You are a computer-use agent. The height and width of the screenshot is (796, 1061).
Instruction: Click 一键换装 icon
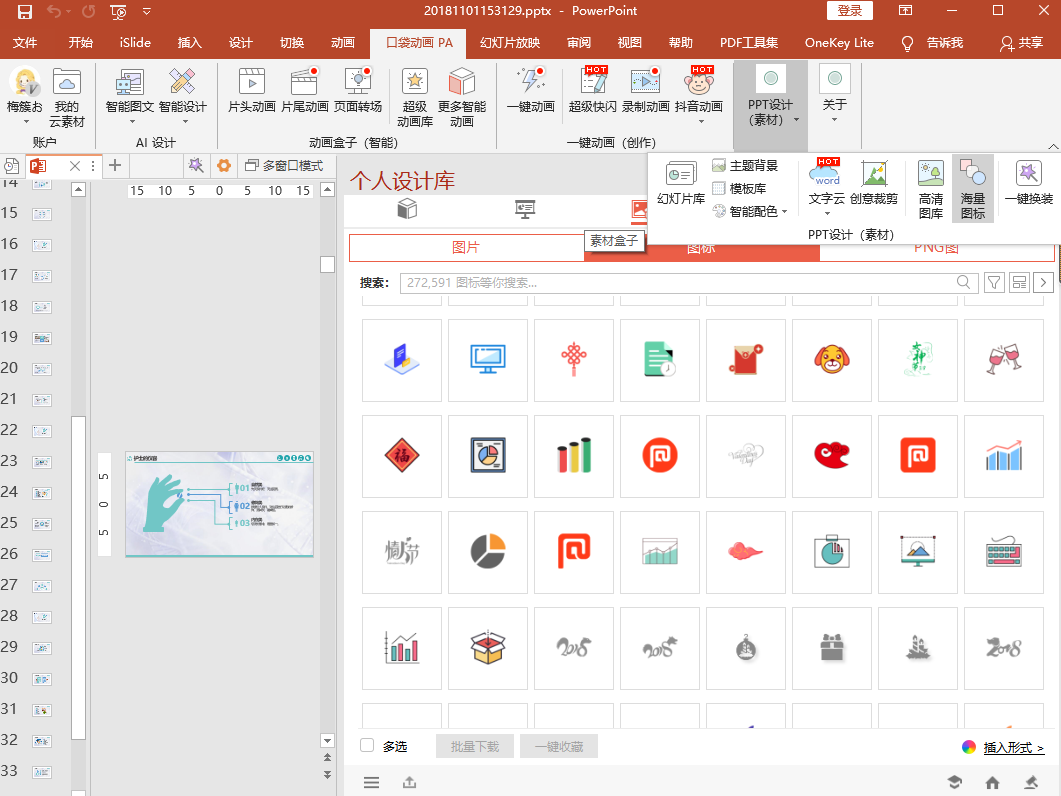tap(1029, 183)
